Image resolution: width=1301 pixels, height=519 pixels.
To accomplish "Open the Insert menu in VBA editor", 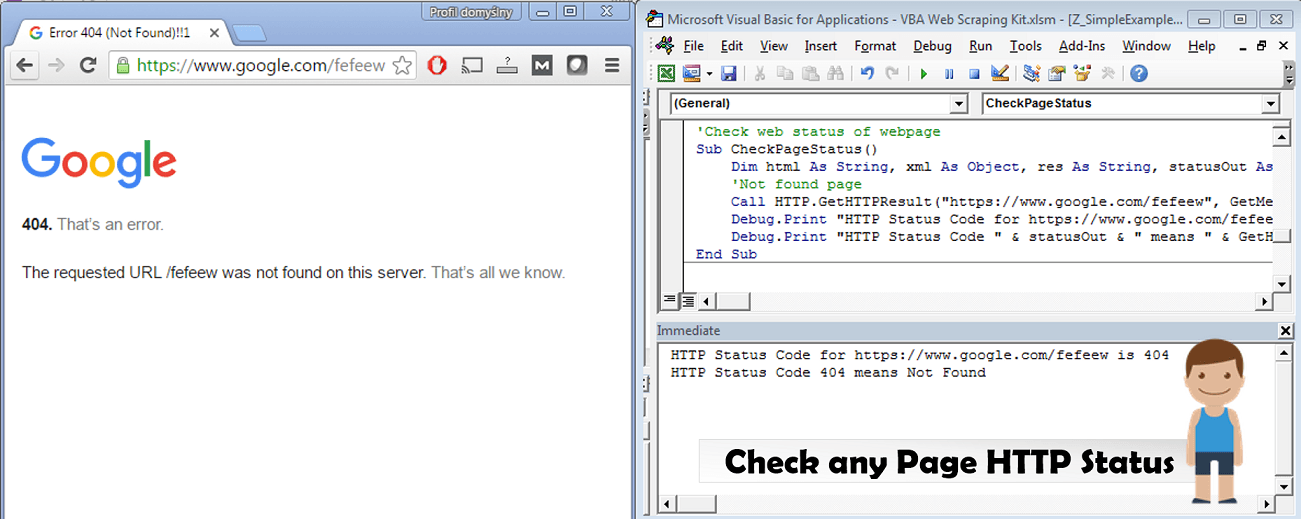I will 821,46.
